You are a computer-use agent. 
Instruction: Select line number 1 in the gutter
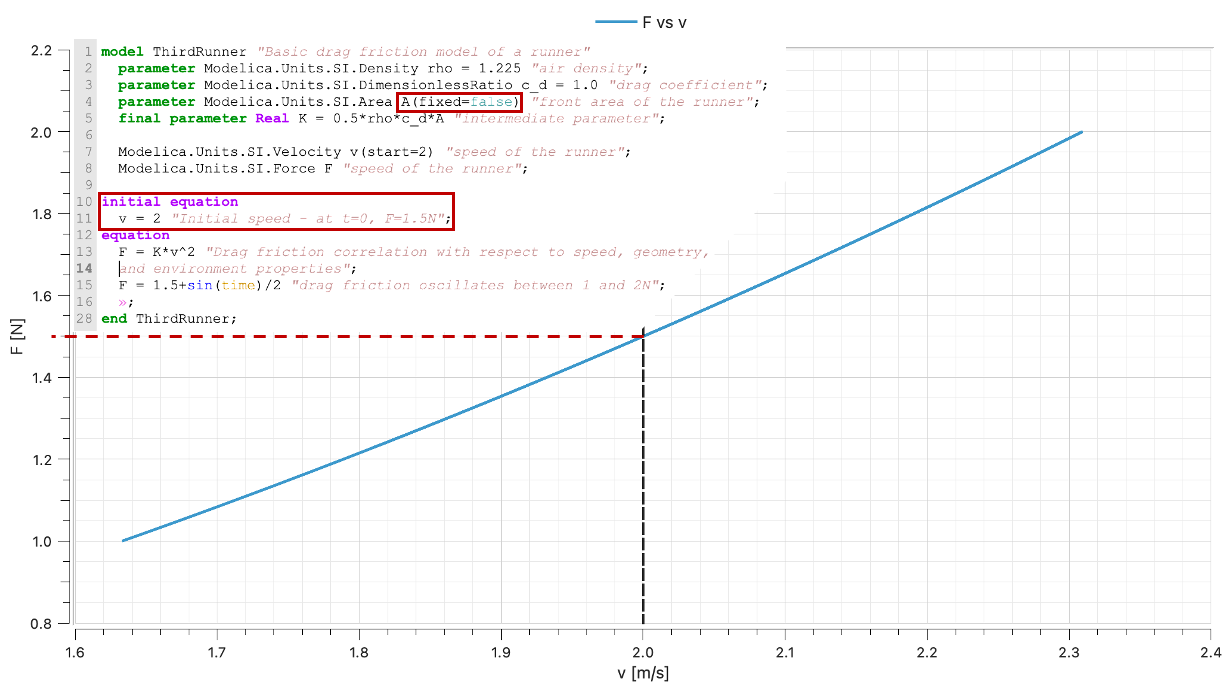88,52
